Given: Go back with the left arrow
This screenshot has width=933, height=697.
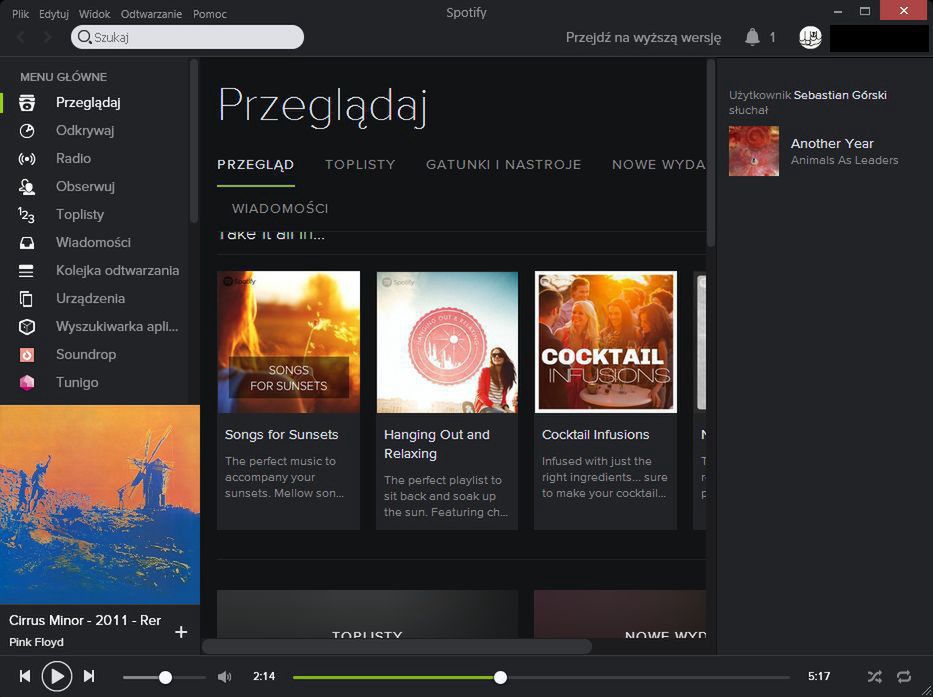Looking at the screenshot, I should tap(21, 37).
